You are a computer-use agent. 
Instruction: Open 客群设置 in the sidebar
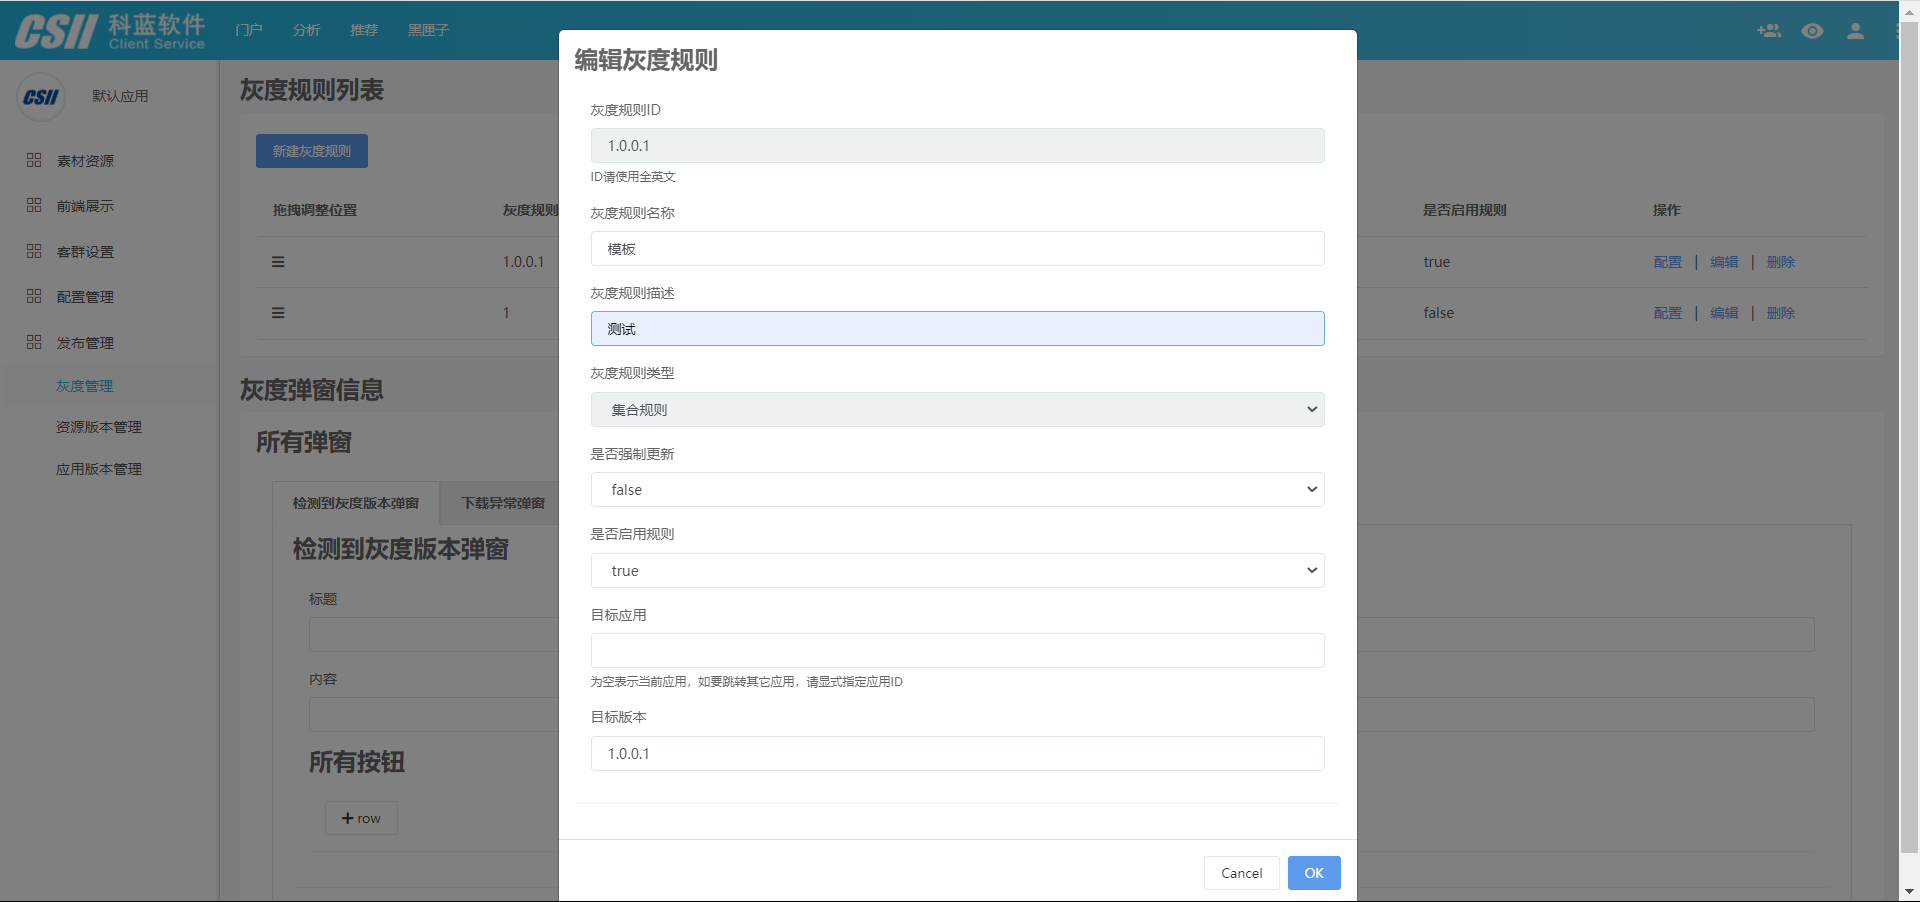[85, 252]
